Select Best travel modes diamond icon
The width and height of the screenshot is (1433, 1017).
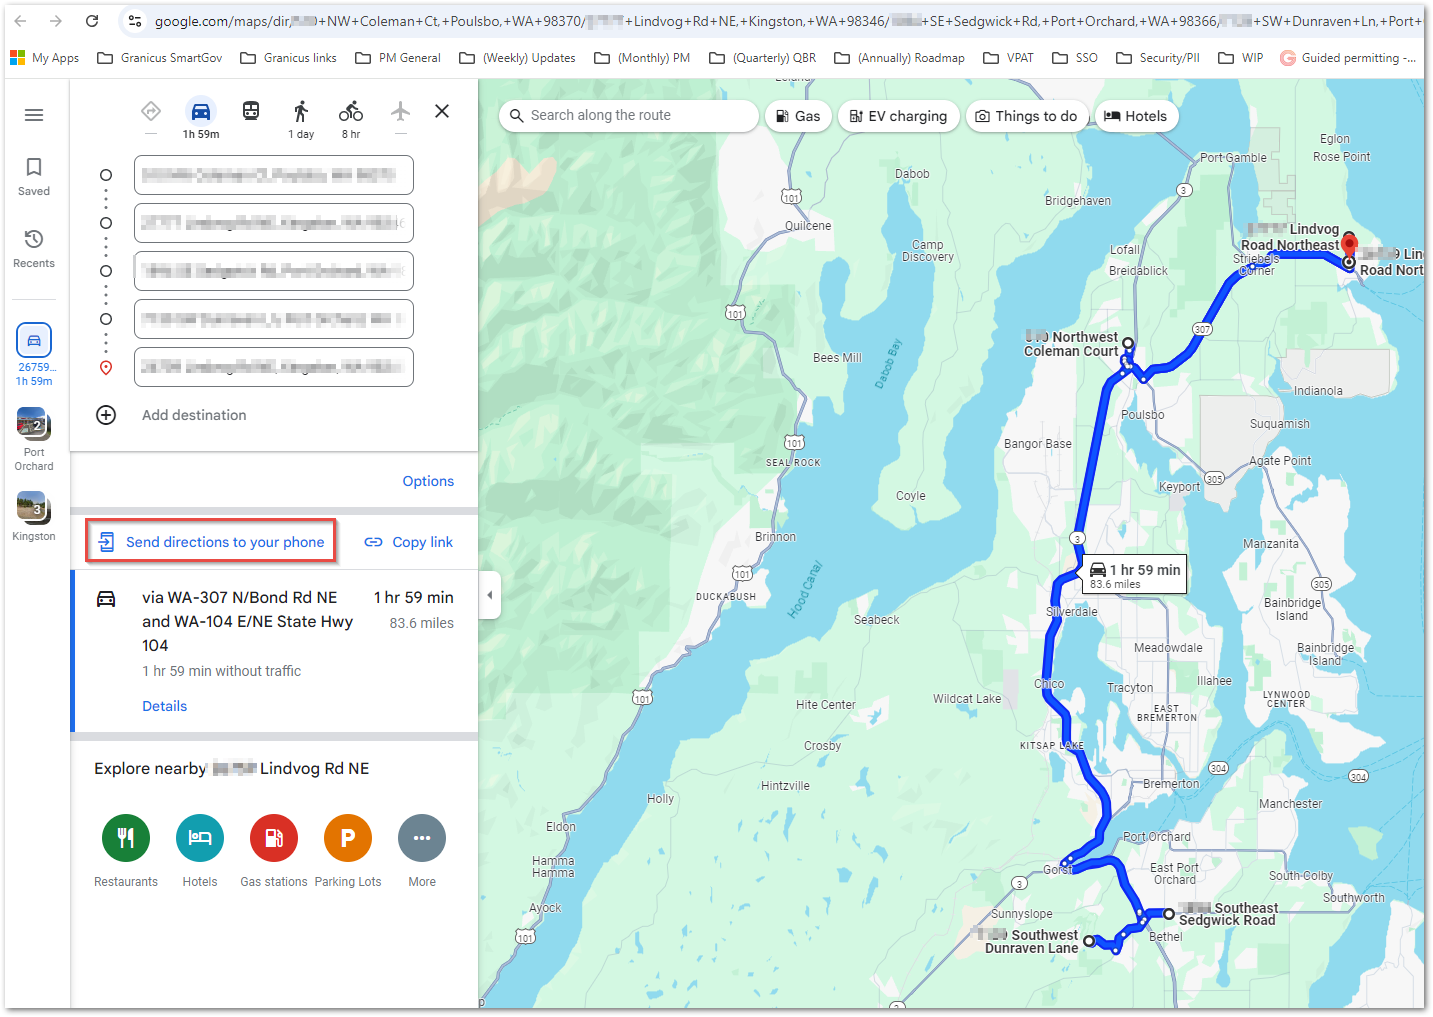tap(151, 111)
